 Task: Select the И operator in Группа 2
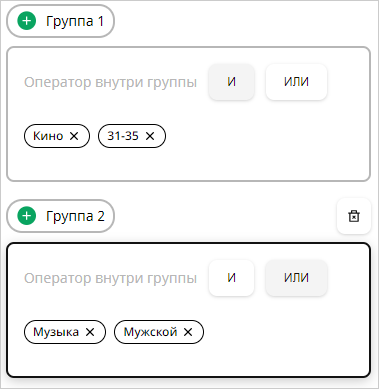coord(232,278)
